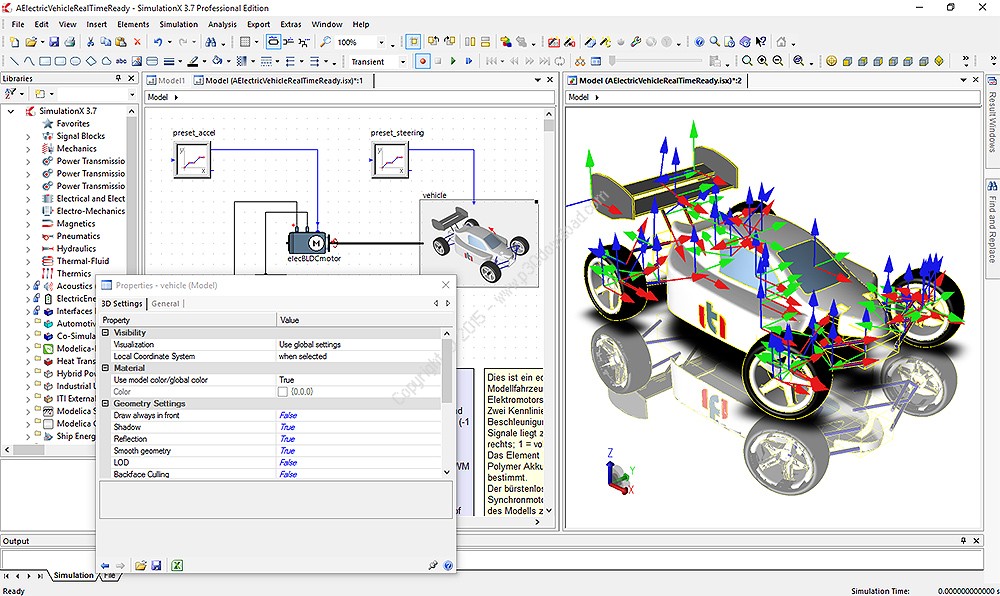
Task: Expand the Mechanics library tree node
Action: coord(28,149)
